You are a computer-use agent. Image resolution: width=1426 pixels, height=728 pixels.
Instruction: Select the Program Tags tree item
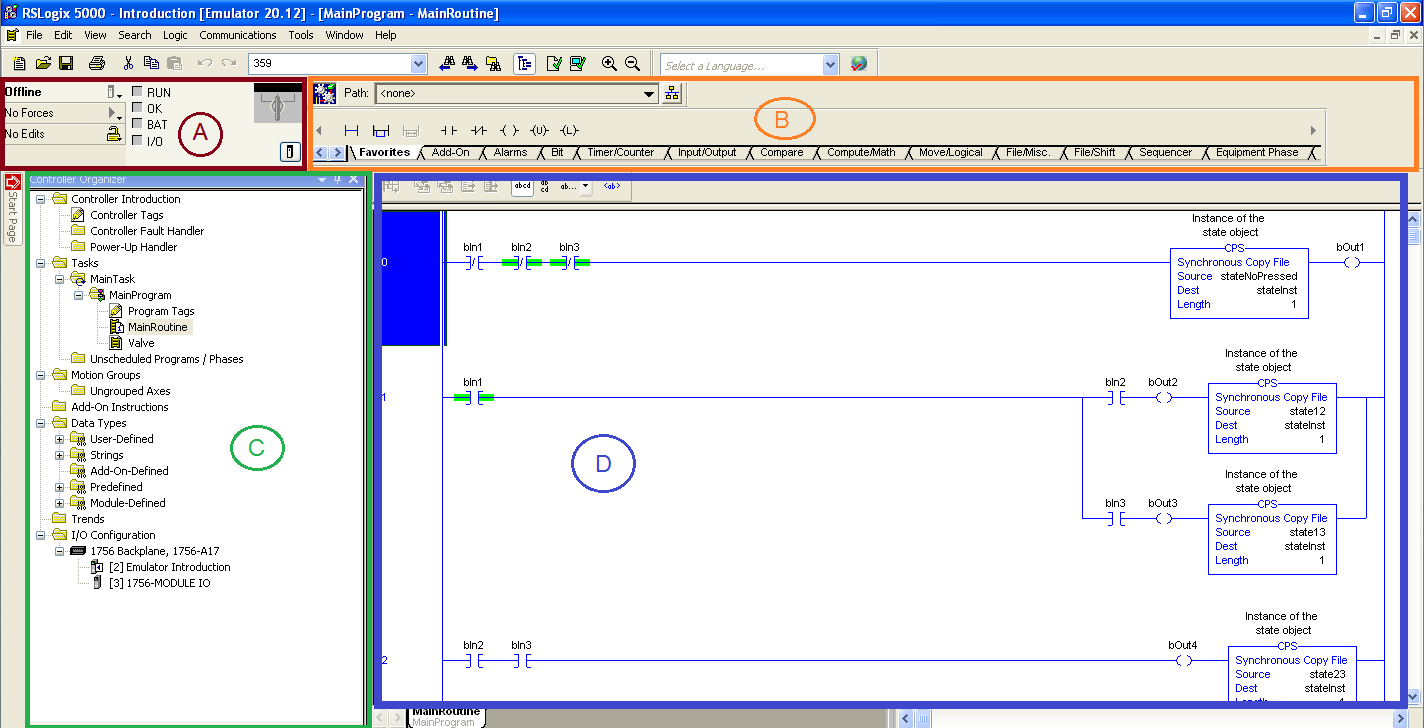pos(161,311)
